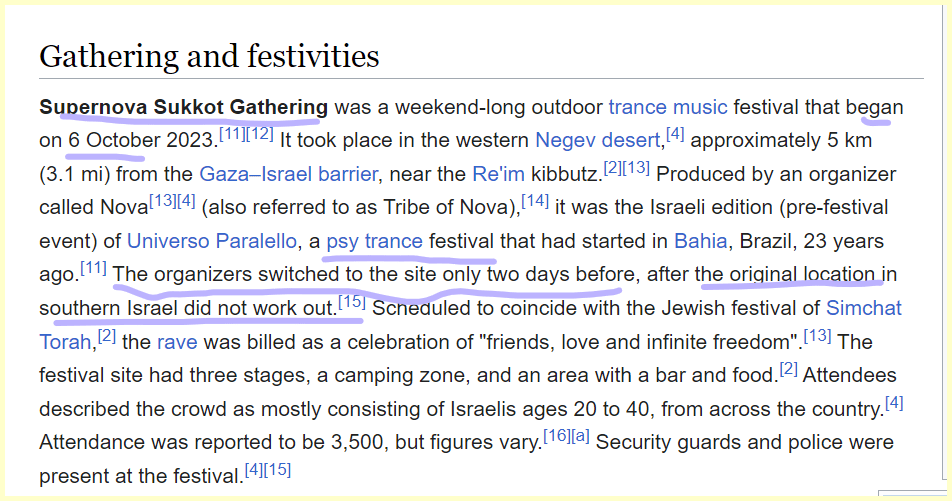Open citation [2] after Re'im kibbutz

click(x=615, y=167)
